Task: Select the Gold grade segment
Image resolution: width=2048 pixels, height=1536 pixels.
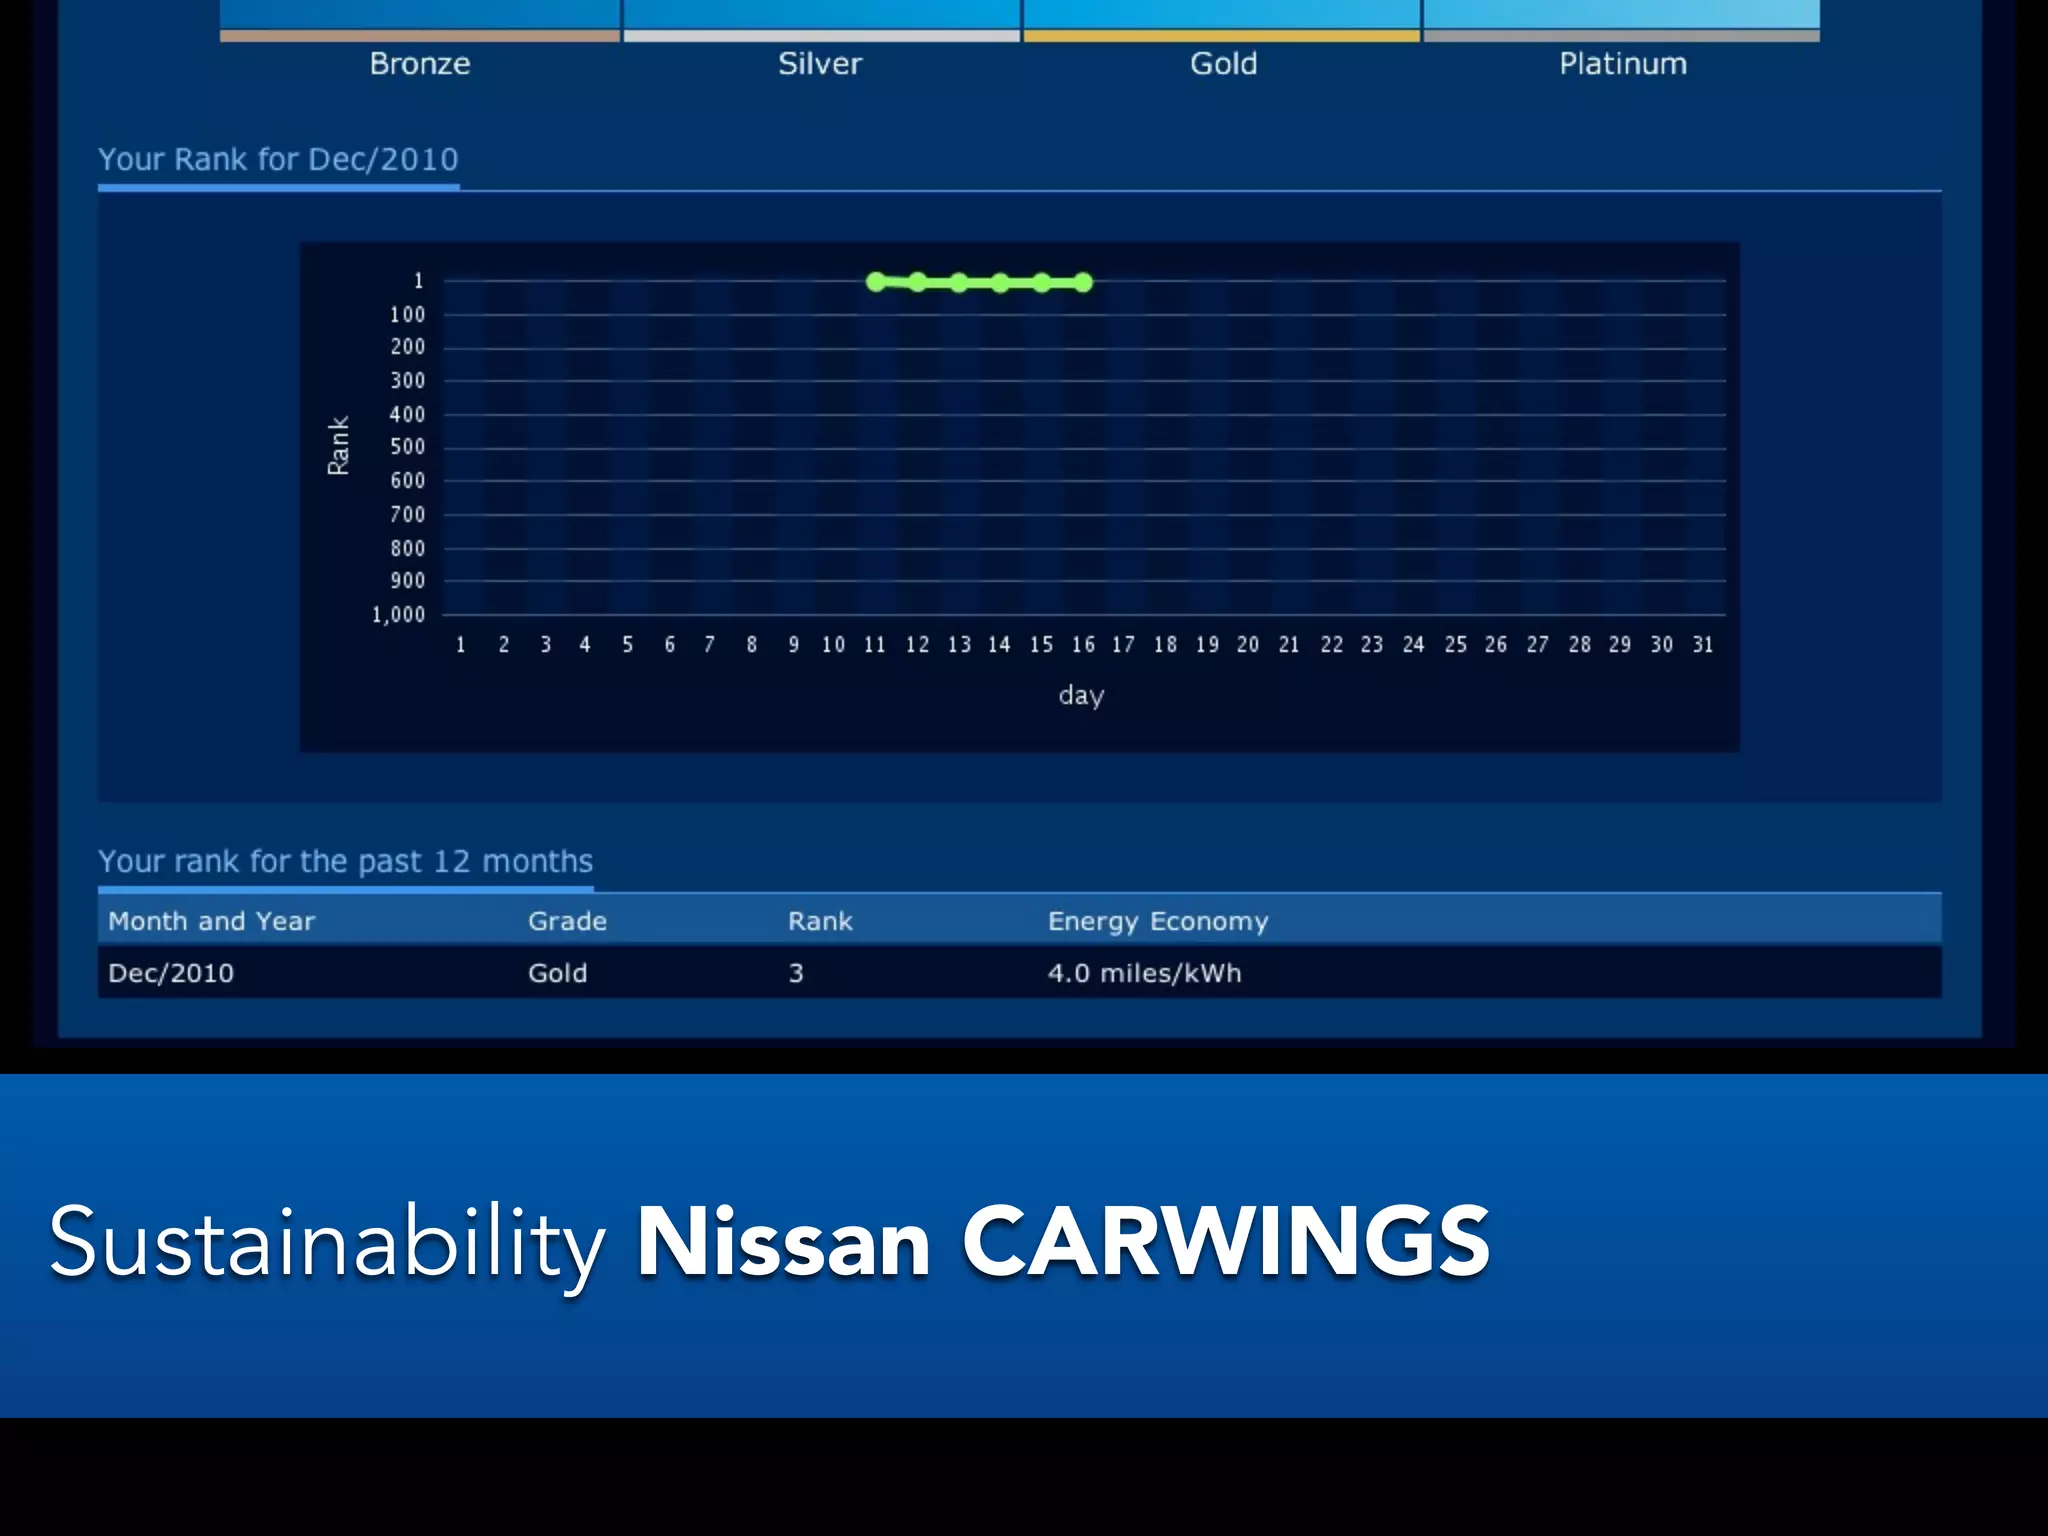Action: (1222, 22)
